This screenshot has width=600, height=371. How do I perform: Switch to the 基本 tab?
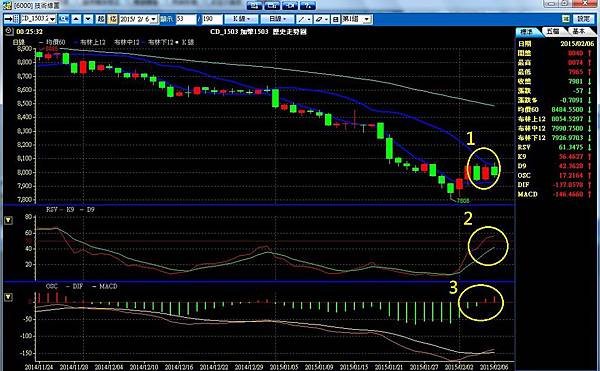[x=578, y=31]
